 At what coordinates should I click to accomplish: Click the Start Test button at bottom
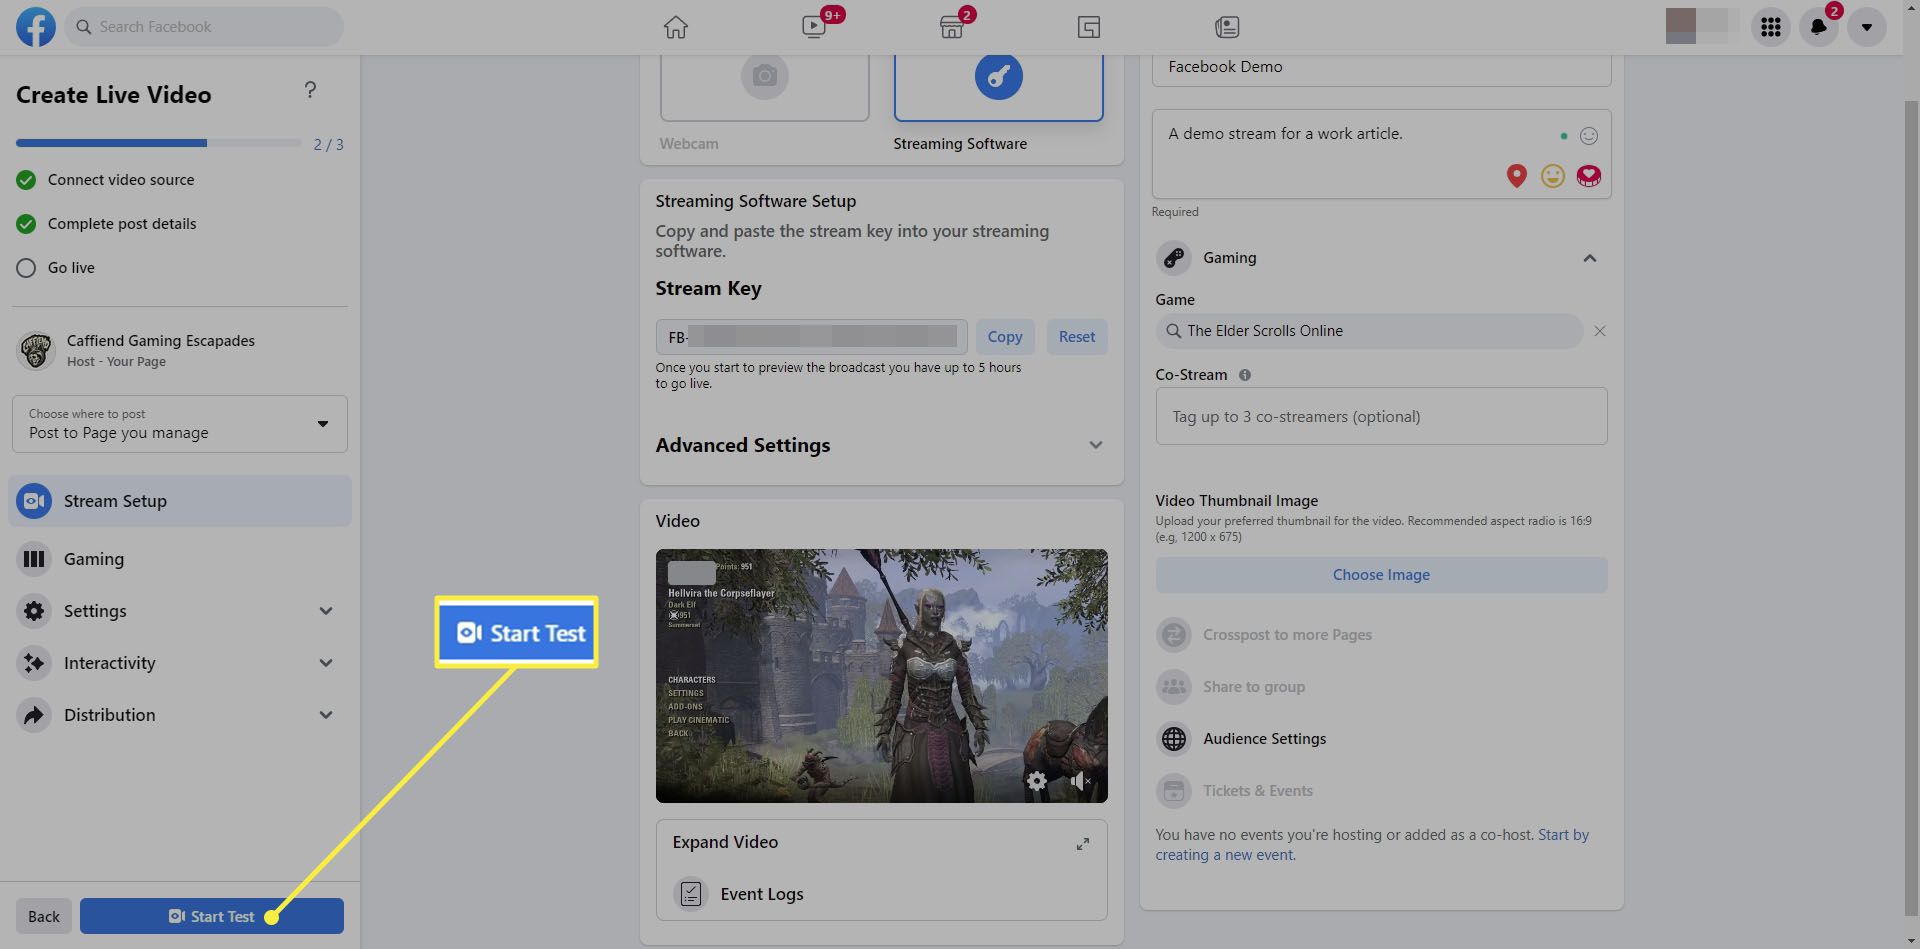(212, 916)
